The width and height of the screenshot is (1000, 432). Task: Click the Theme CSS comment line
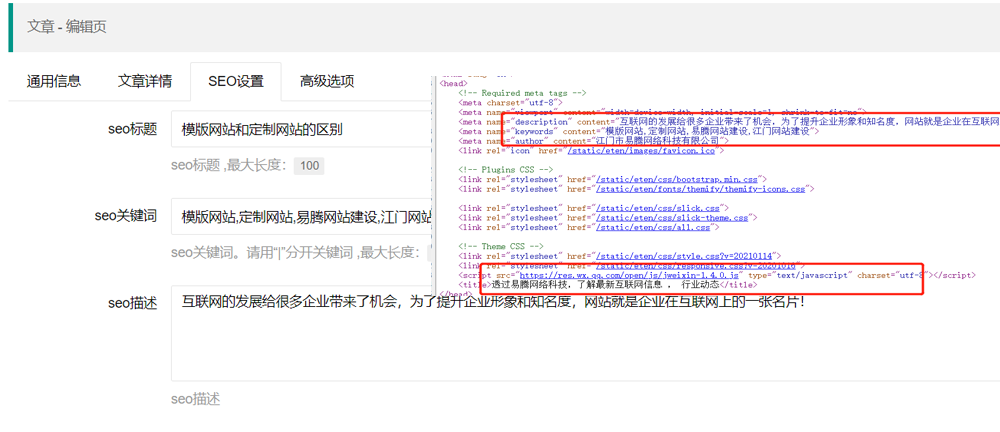coord(501,246)
